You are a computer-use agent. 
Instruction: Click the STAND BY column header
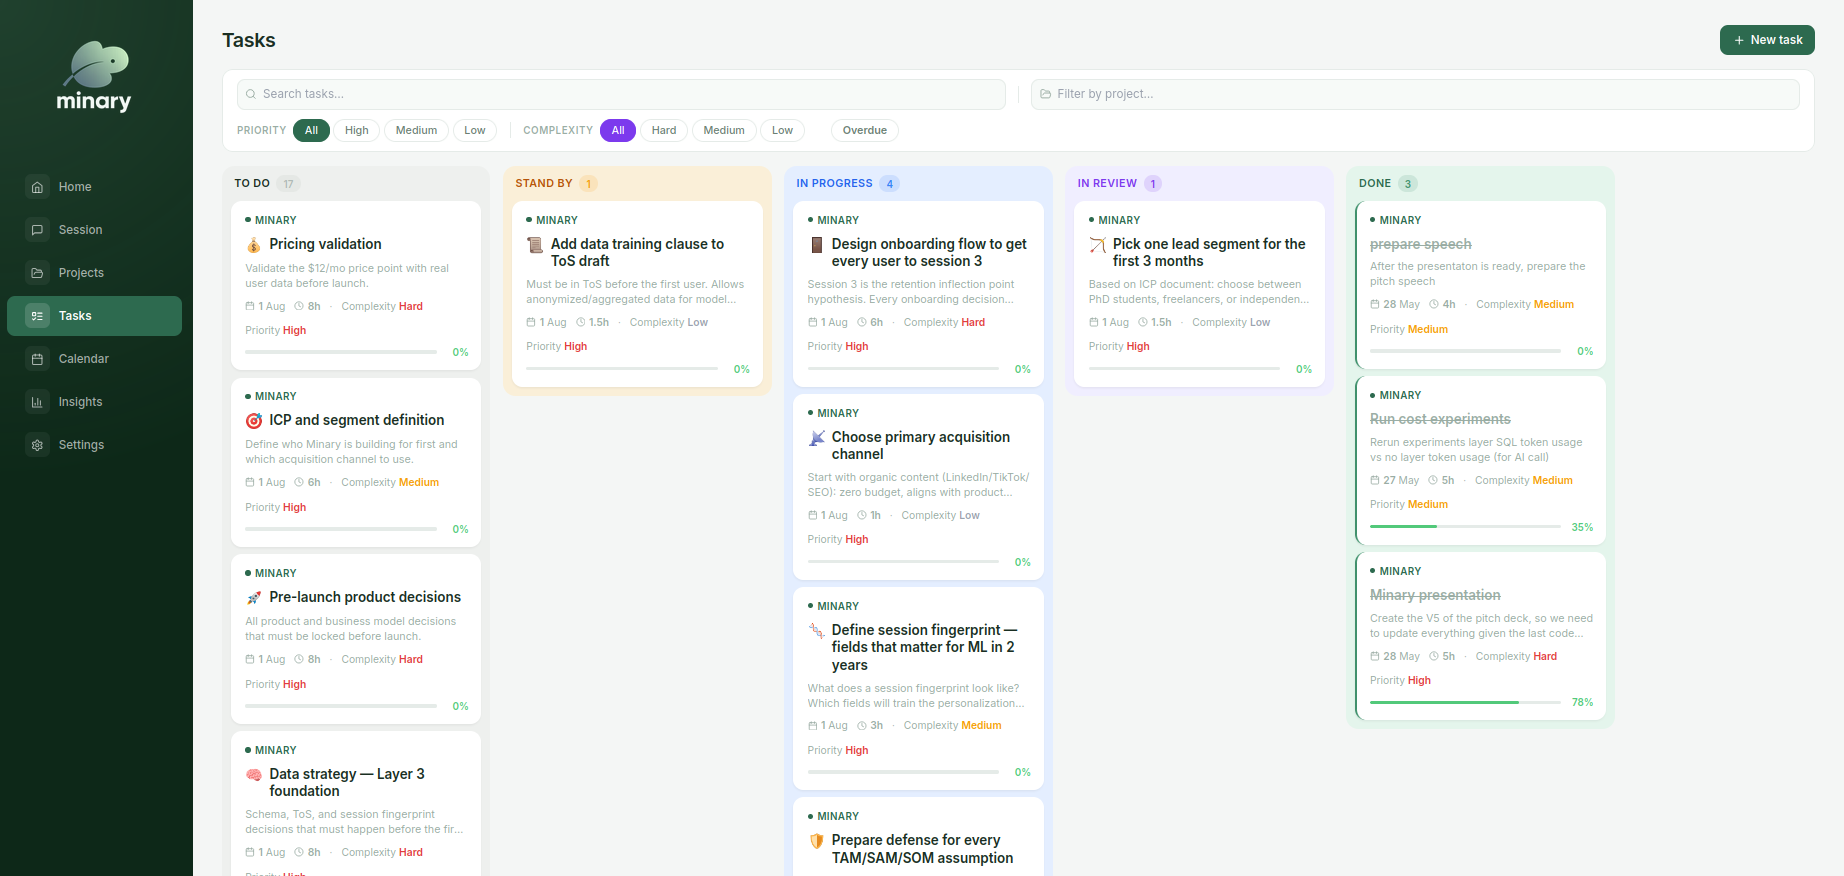coord(544,184)
